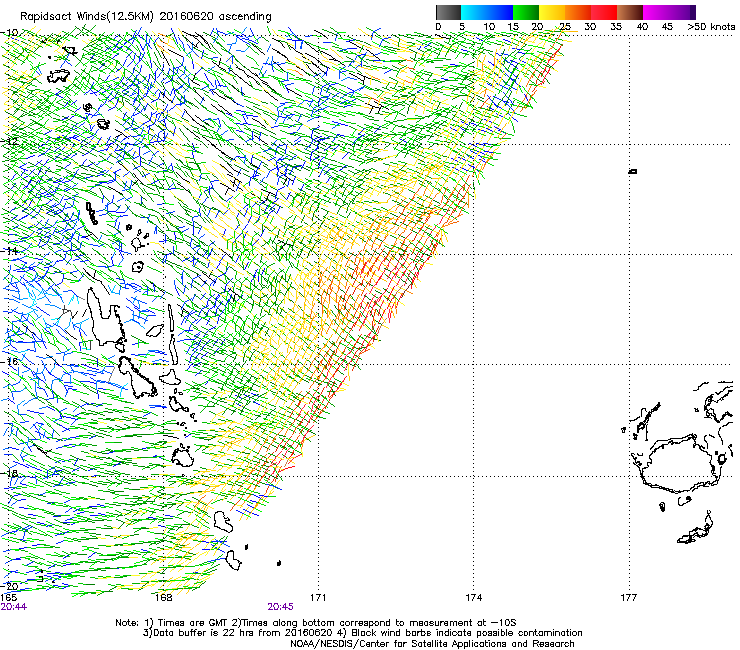Click the purple '20:44' time label
The height and width of the screenshot is (650, 740).
[x=14, y=607]
